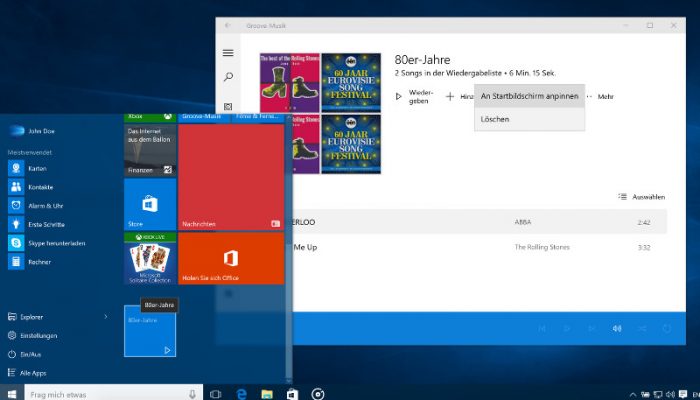Open the pinned 80er-Jahre playlist tile
700x400 pixels.
click(x=150, y=331)
